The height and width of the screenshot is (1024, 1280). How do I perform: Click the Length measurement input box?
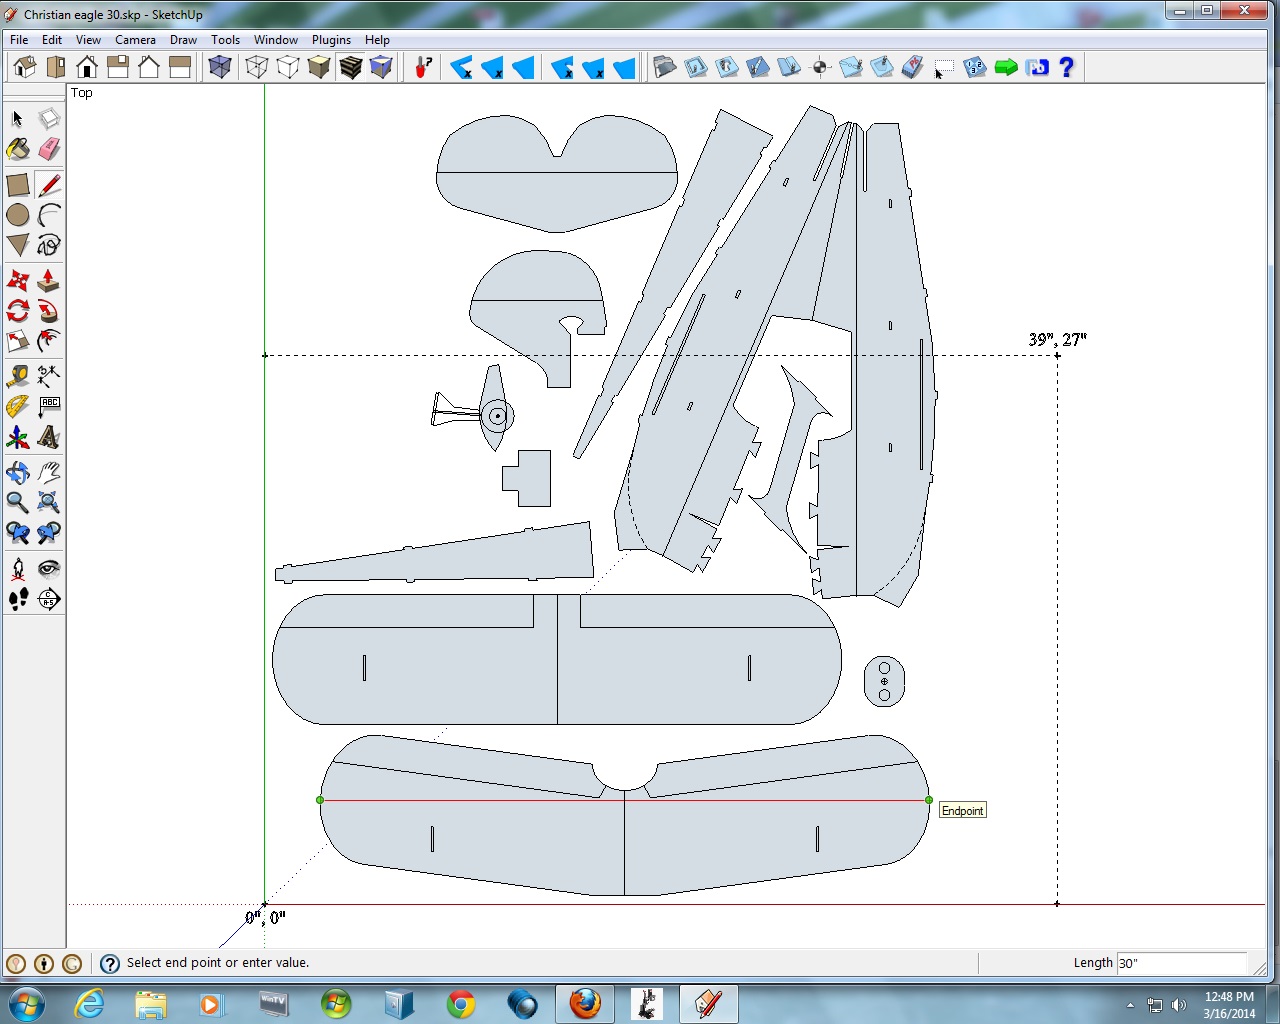1180,963
